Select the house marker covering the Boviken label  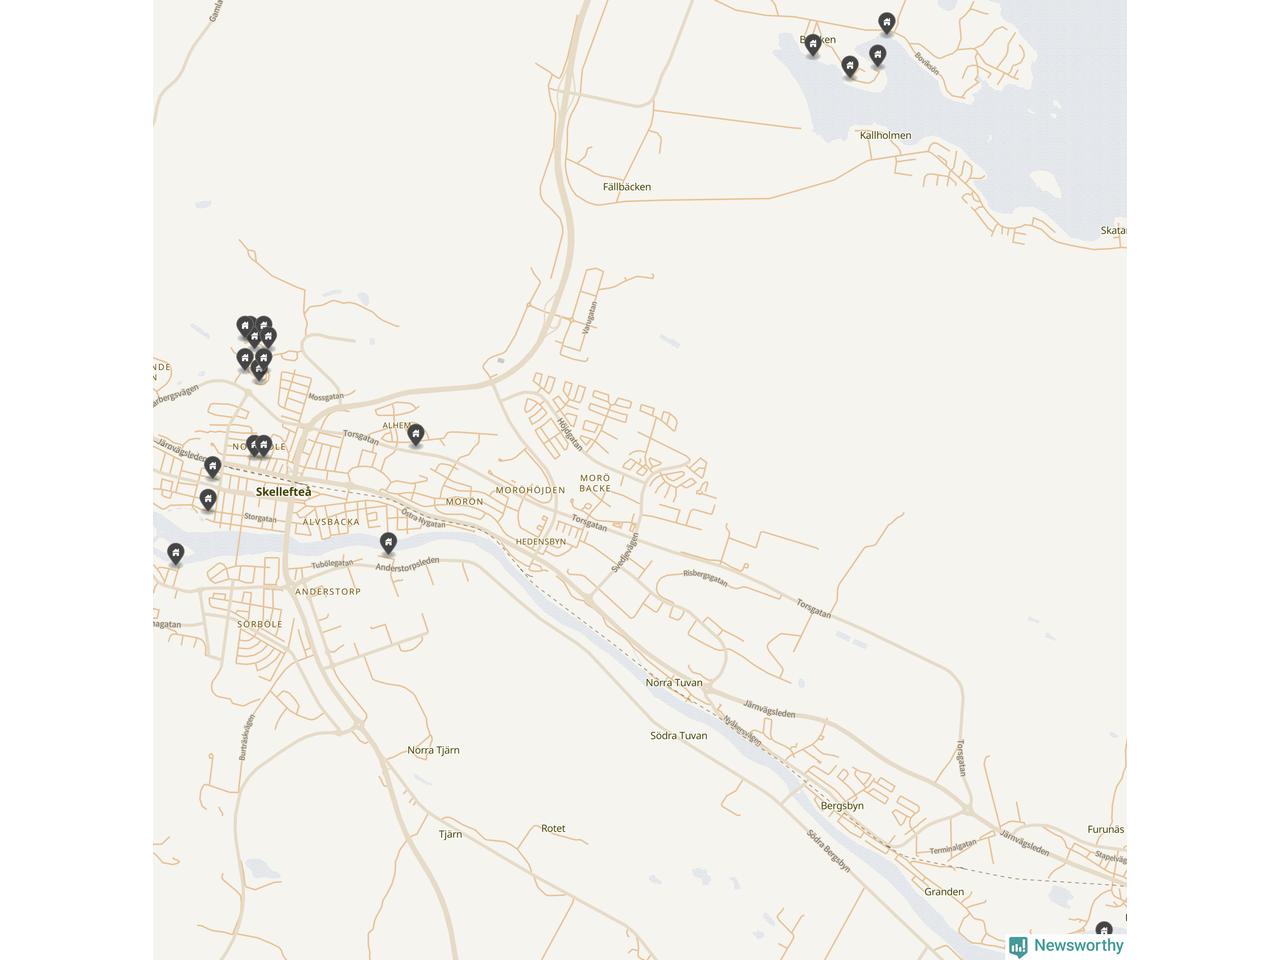813,44
